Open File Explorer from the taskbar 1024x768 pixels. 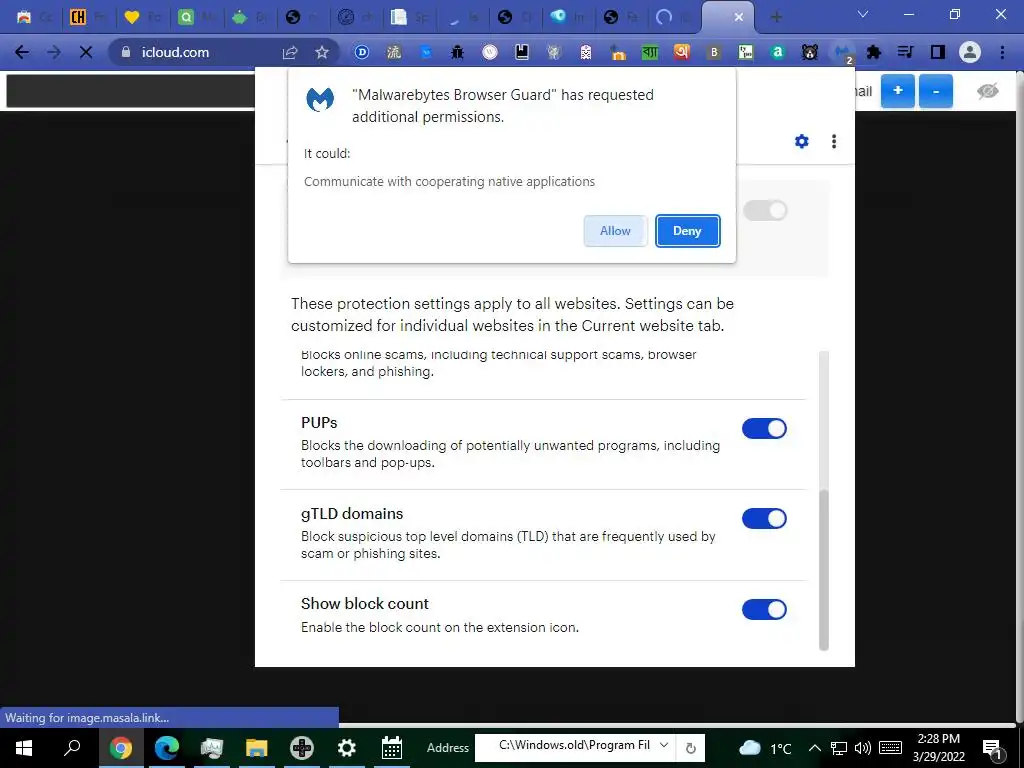(257, 748)
